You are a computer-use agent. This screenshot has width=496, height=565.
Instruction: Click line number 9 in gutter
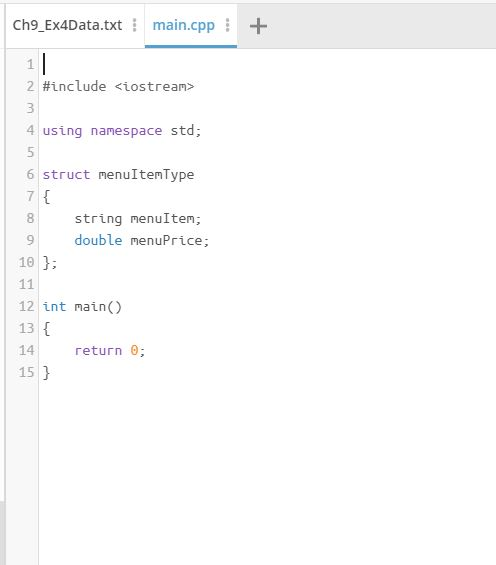pos(30,240)
